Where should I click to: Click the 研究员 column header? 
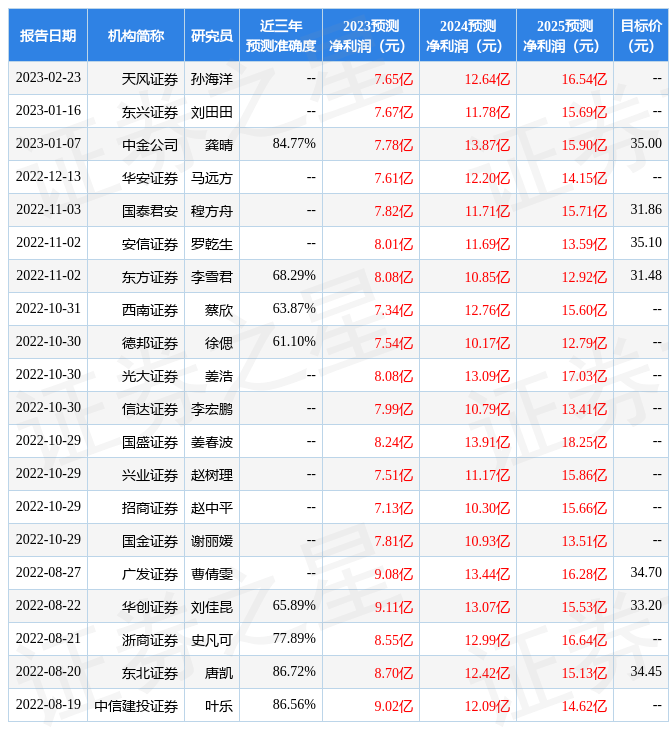212,35
